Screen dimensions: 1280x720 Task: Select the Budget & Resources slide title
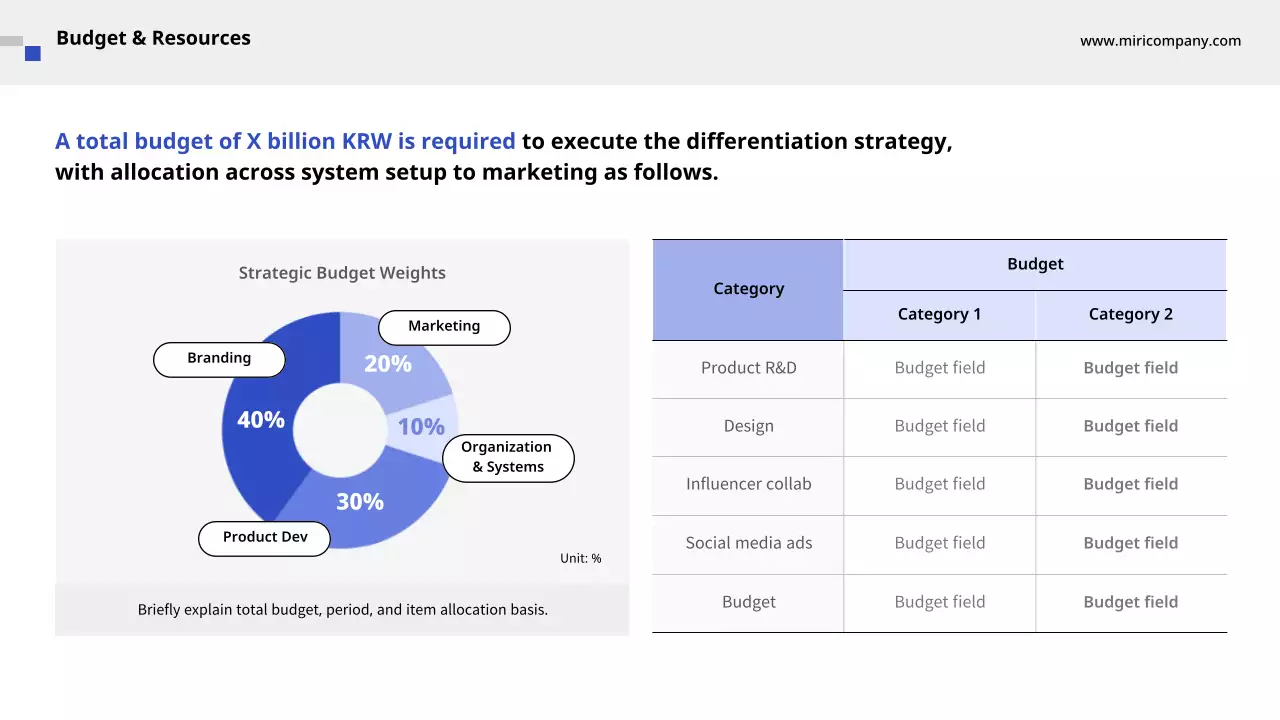coord(153,38)
